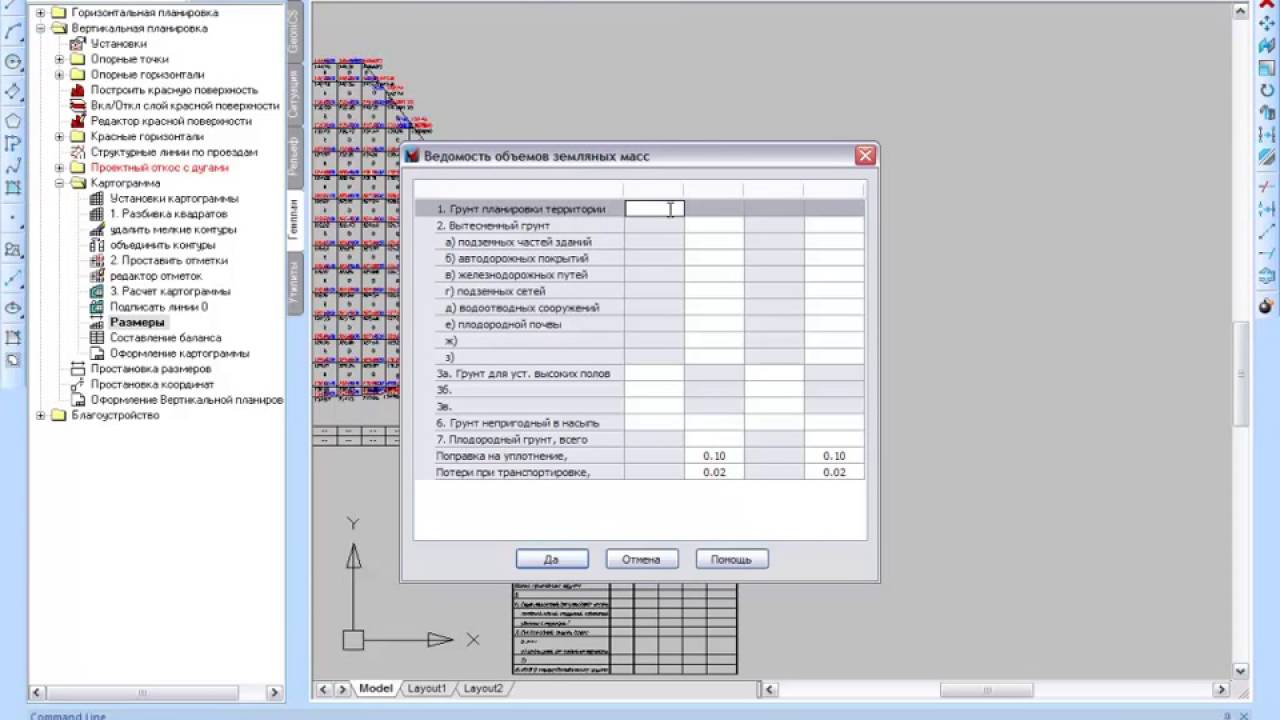Run объединить контуры

point(162,245)
